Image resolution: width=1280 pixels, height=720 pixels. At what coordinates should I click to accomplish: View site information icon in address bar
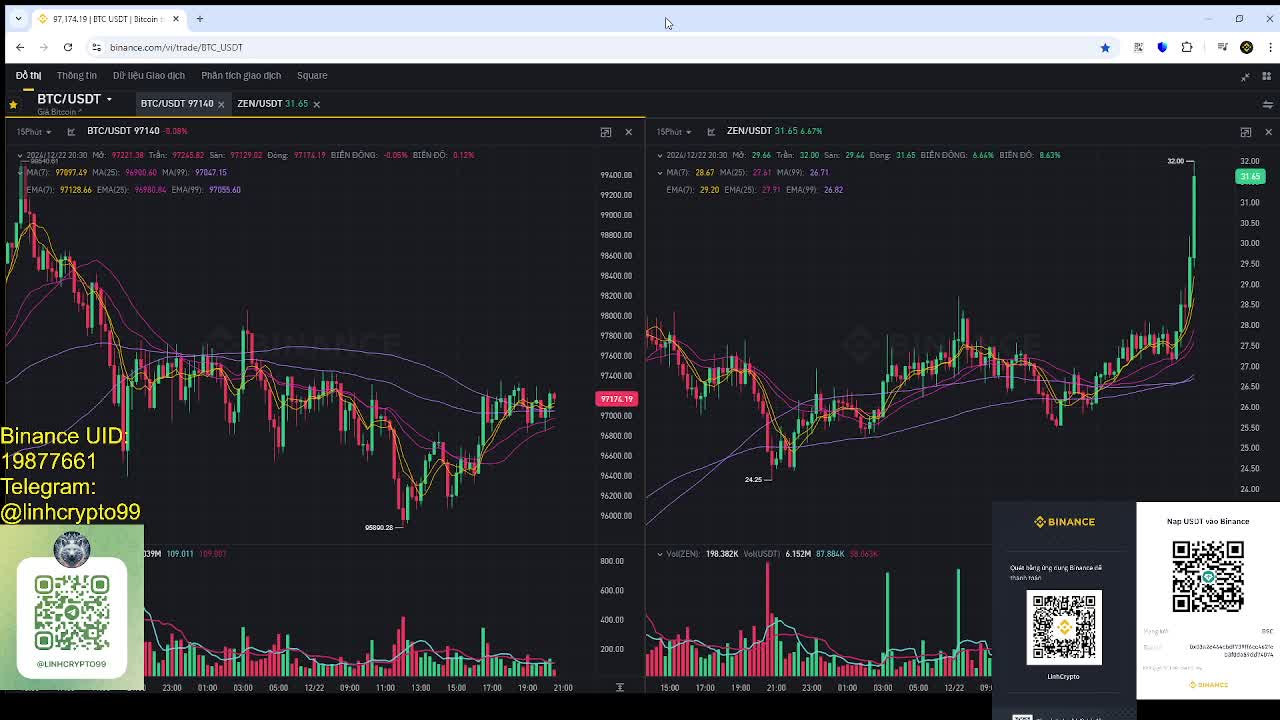96,47
